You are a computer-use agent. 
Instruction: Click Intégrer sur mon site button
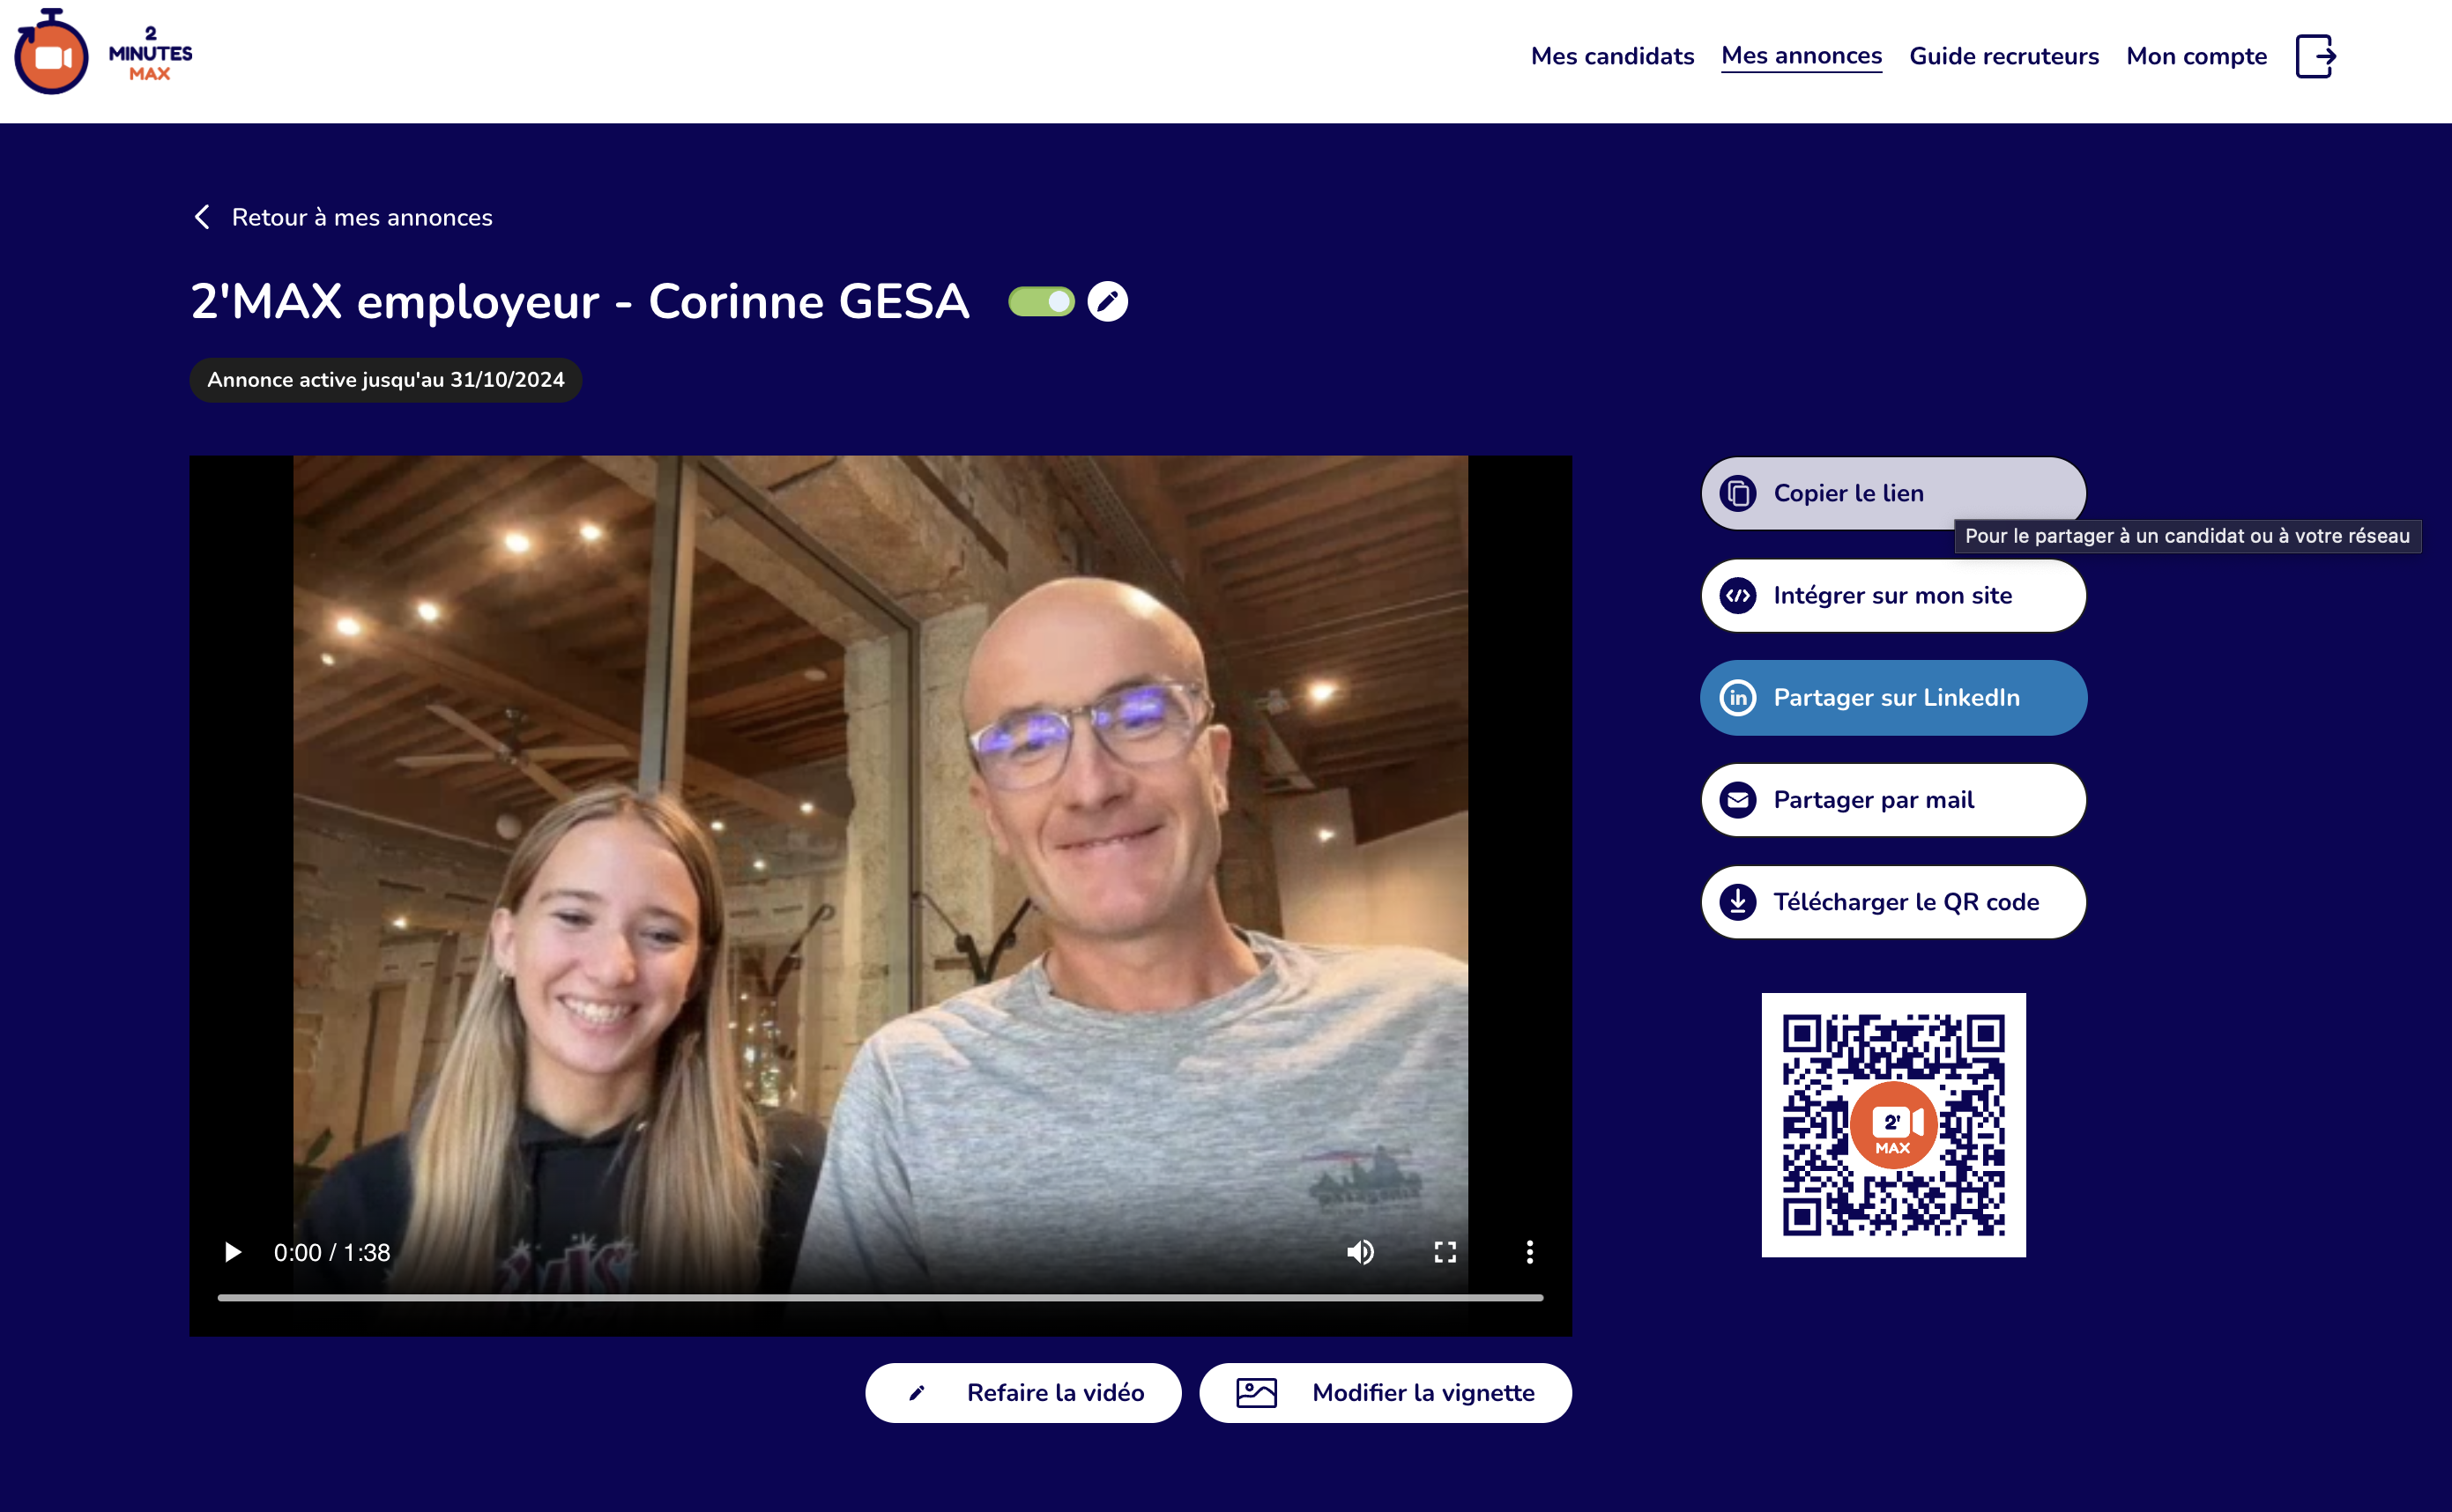(x=1893, y=595)
